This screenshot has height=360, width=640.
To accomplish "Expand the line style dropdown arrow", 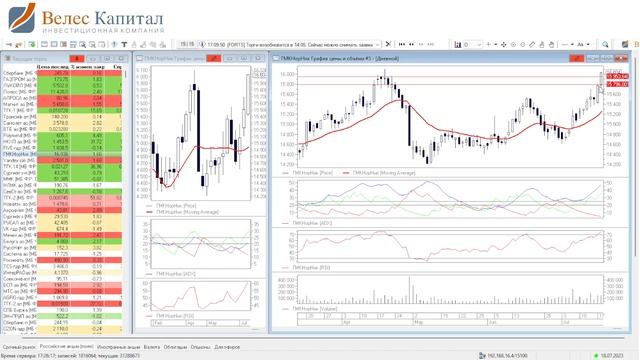I will click(572, 44).
